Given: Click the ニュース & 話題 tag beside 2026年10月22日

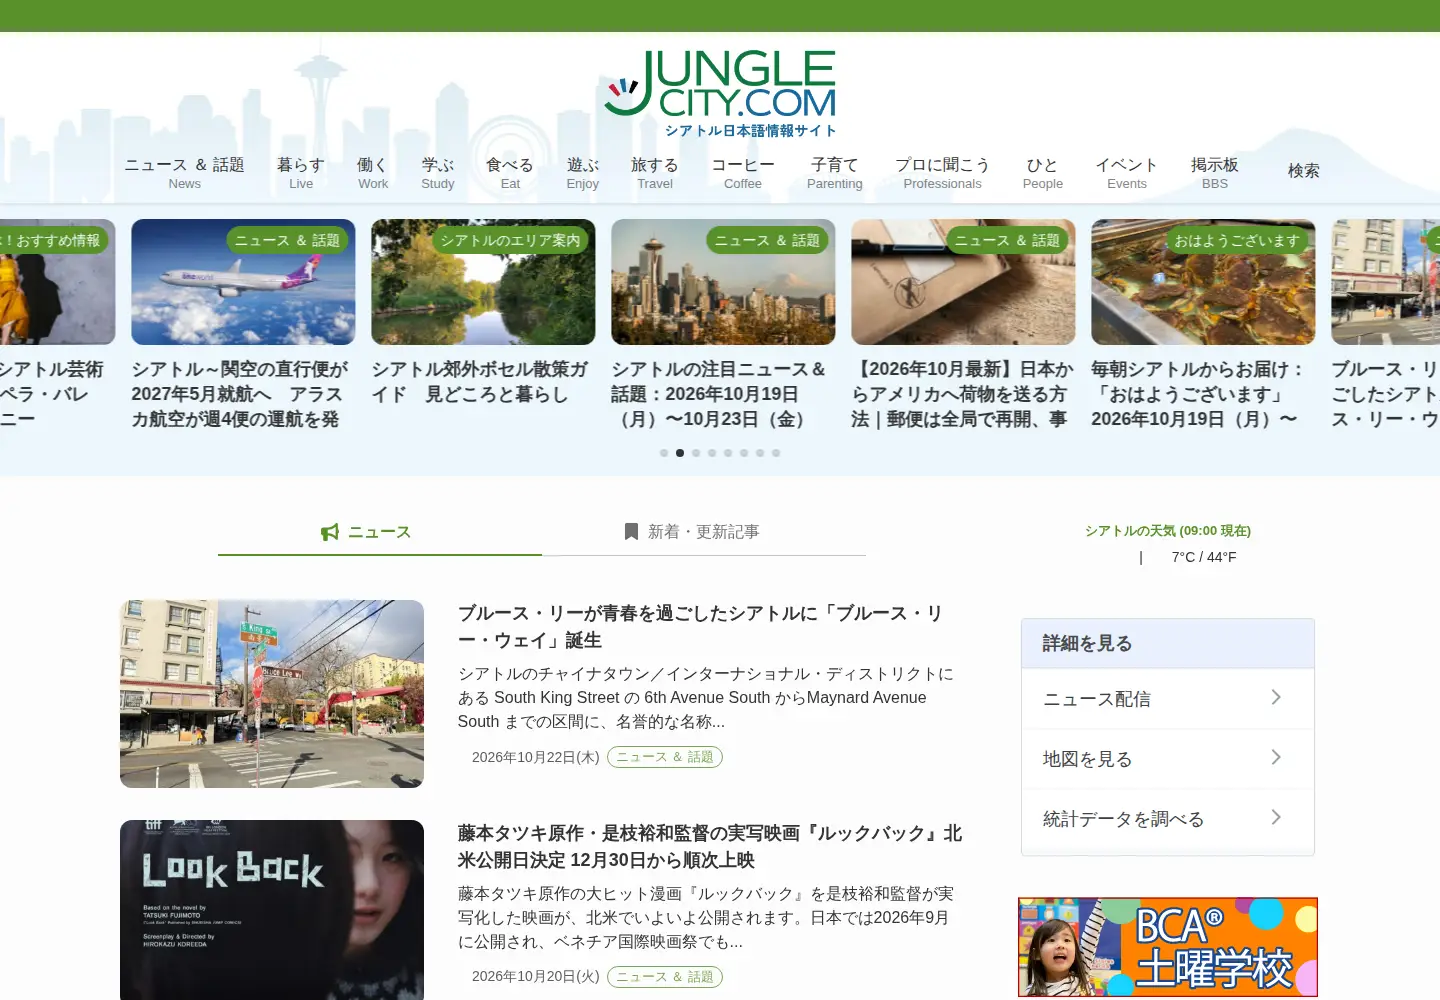Looking at the screenshot, I should pos(665,757).
